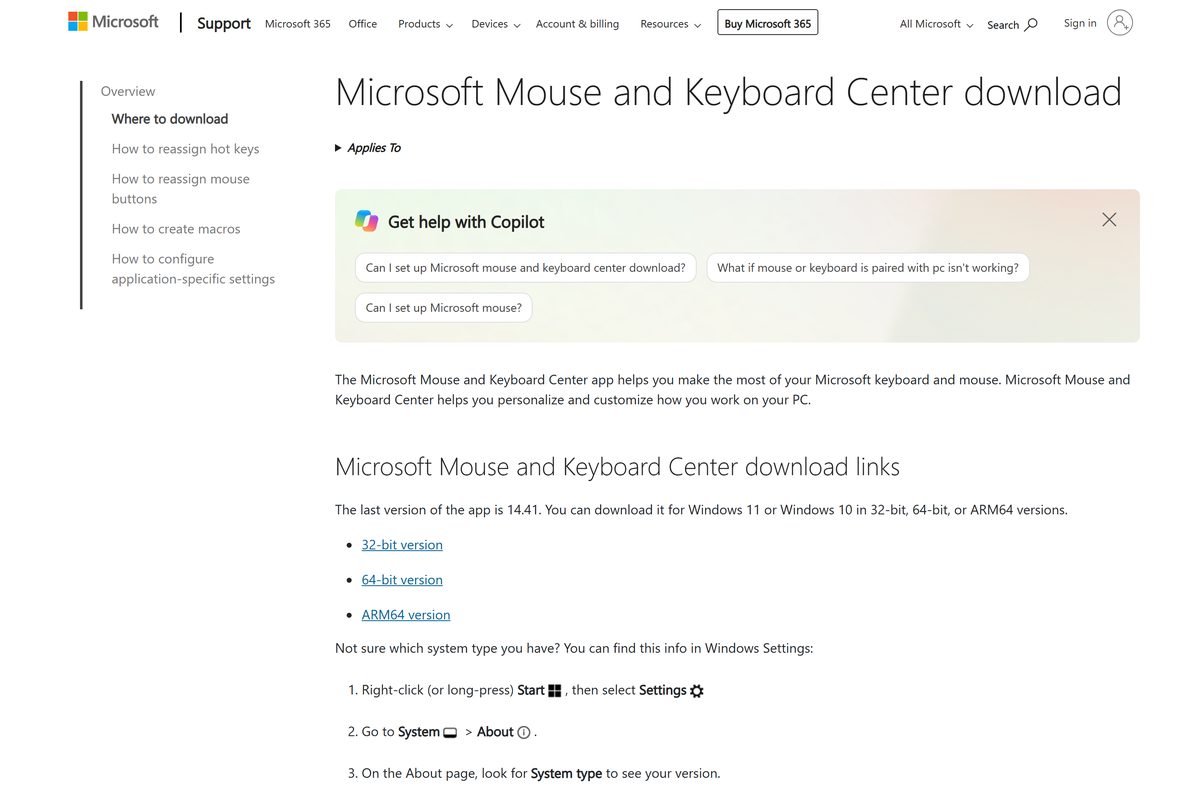The width and height of the screenshot is (1200, 792).
Task: Go to How to reassign hot keys
Action: click(185, 149)
